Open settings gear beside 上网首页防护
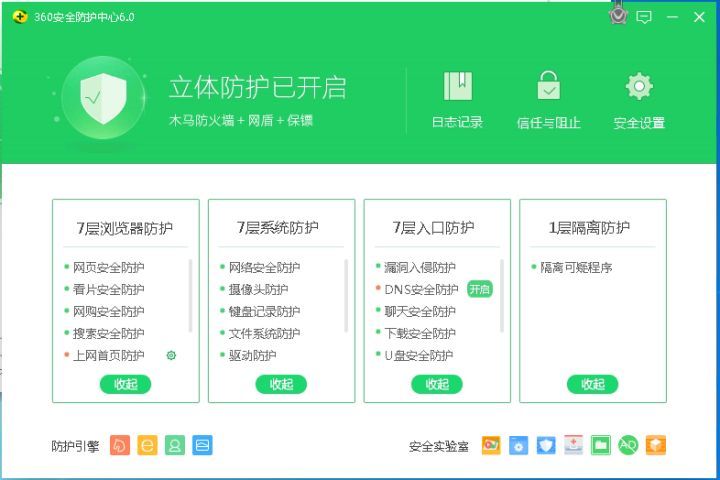The height and width of the screenshot is (480, 720). click(171, 355)
